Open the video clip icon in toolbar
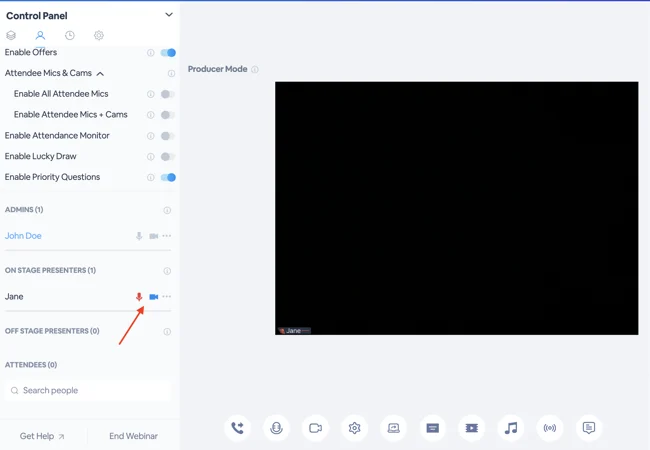Screen dimensions: 650x450 pyautogui.click(x=472, y=428)
